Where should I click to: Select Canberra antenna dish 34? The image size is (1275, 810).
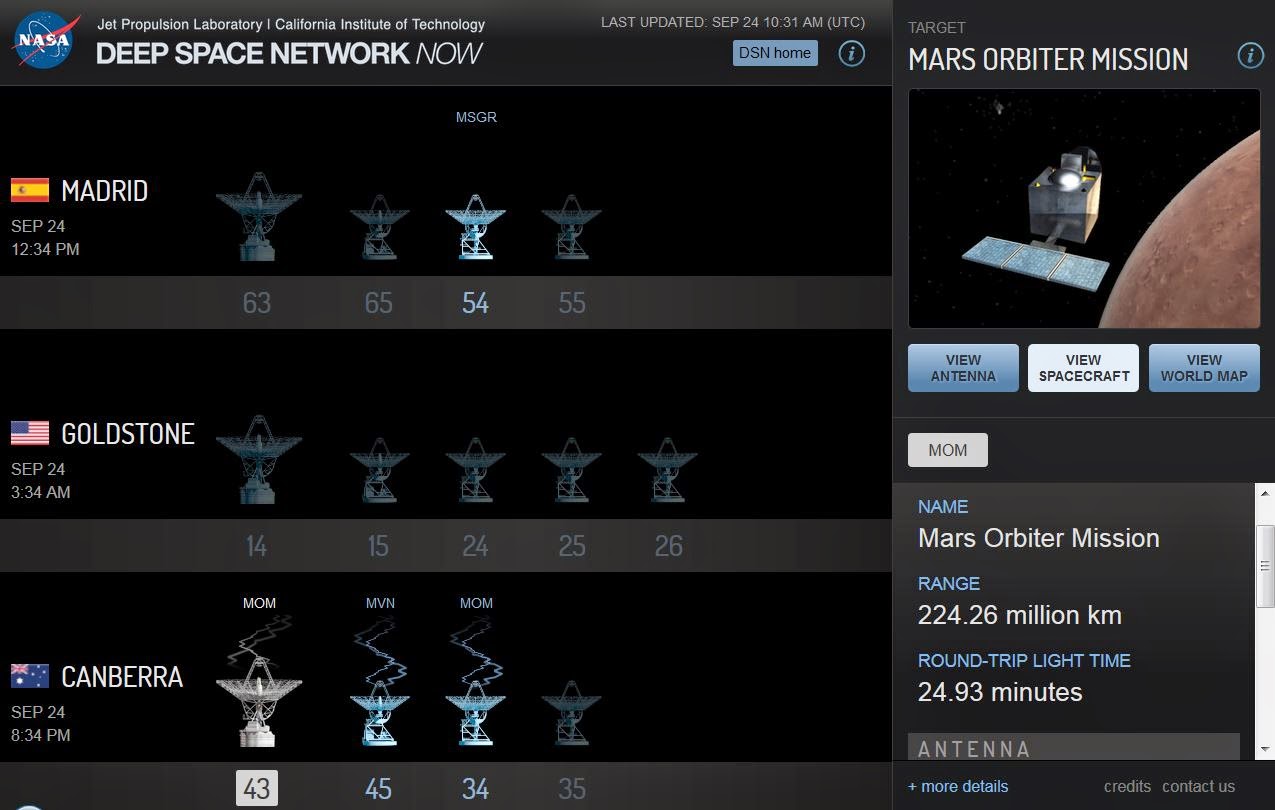[x=475, y=713]
